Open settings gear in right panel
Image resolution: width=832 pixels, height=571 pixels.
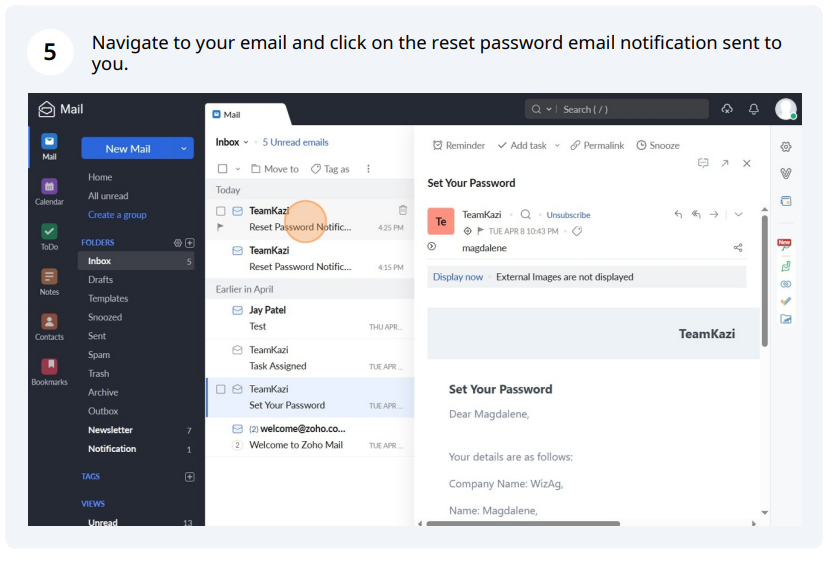[786, 147]
